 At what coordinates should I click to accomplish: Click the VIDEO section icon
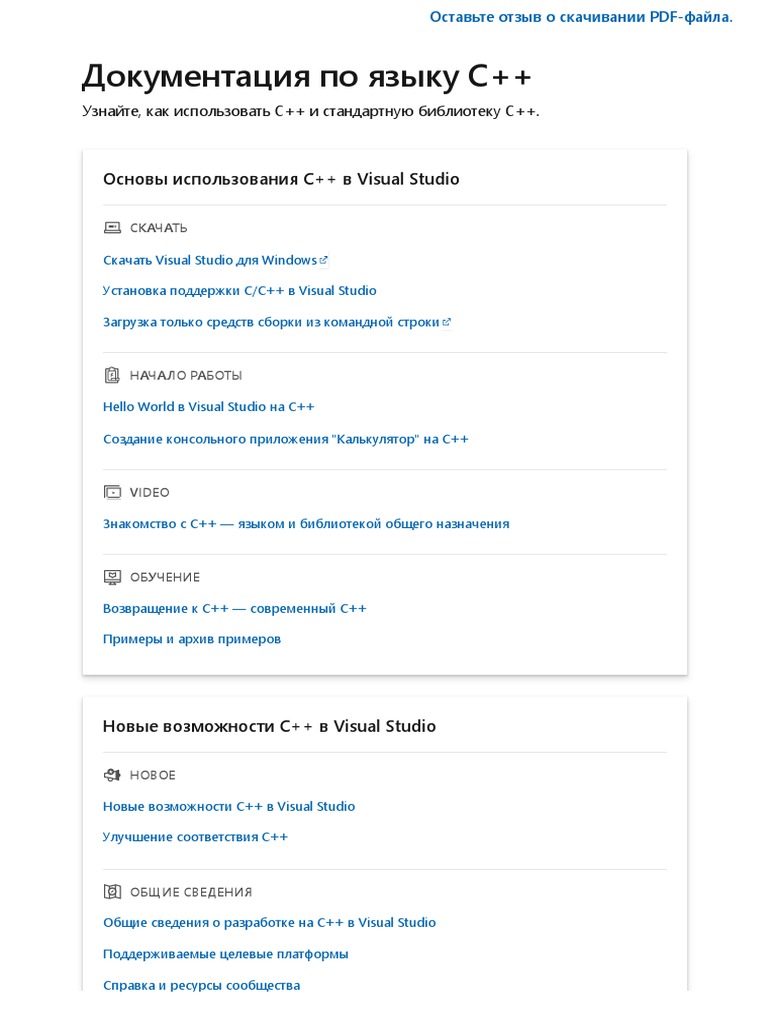click(112, 492)
